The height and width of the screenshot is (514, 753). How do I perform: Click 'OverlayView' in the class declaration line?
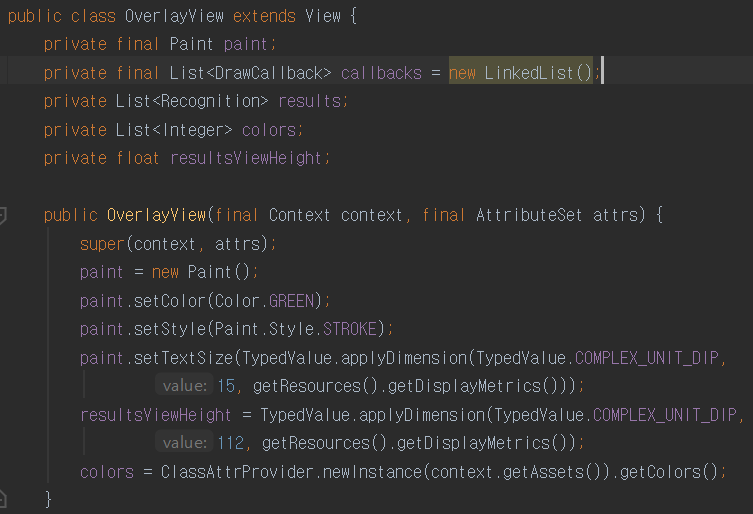[174, 16]
